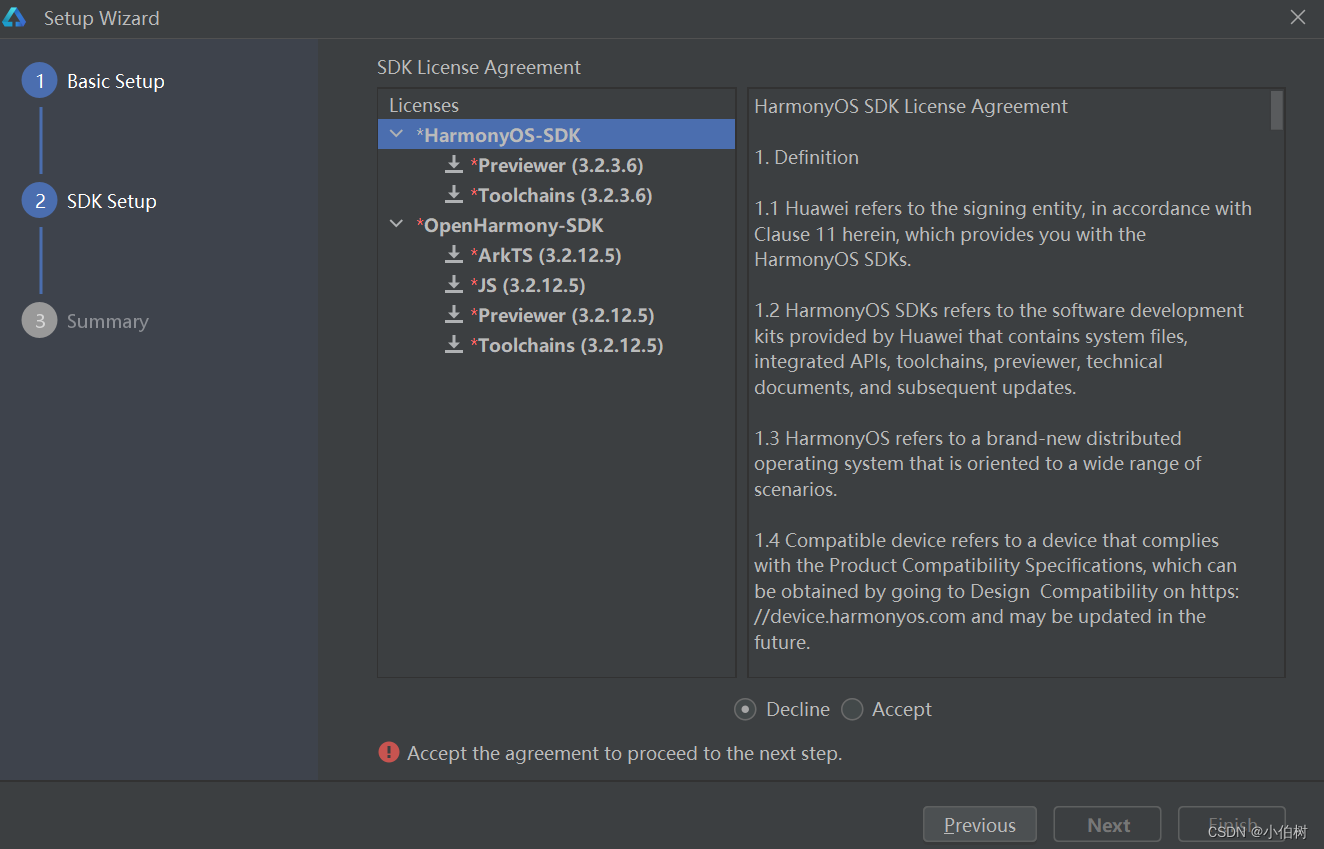Collapse the OpenHarmony-SDK license group
The image size is (1324, 849).
(397, 225)
